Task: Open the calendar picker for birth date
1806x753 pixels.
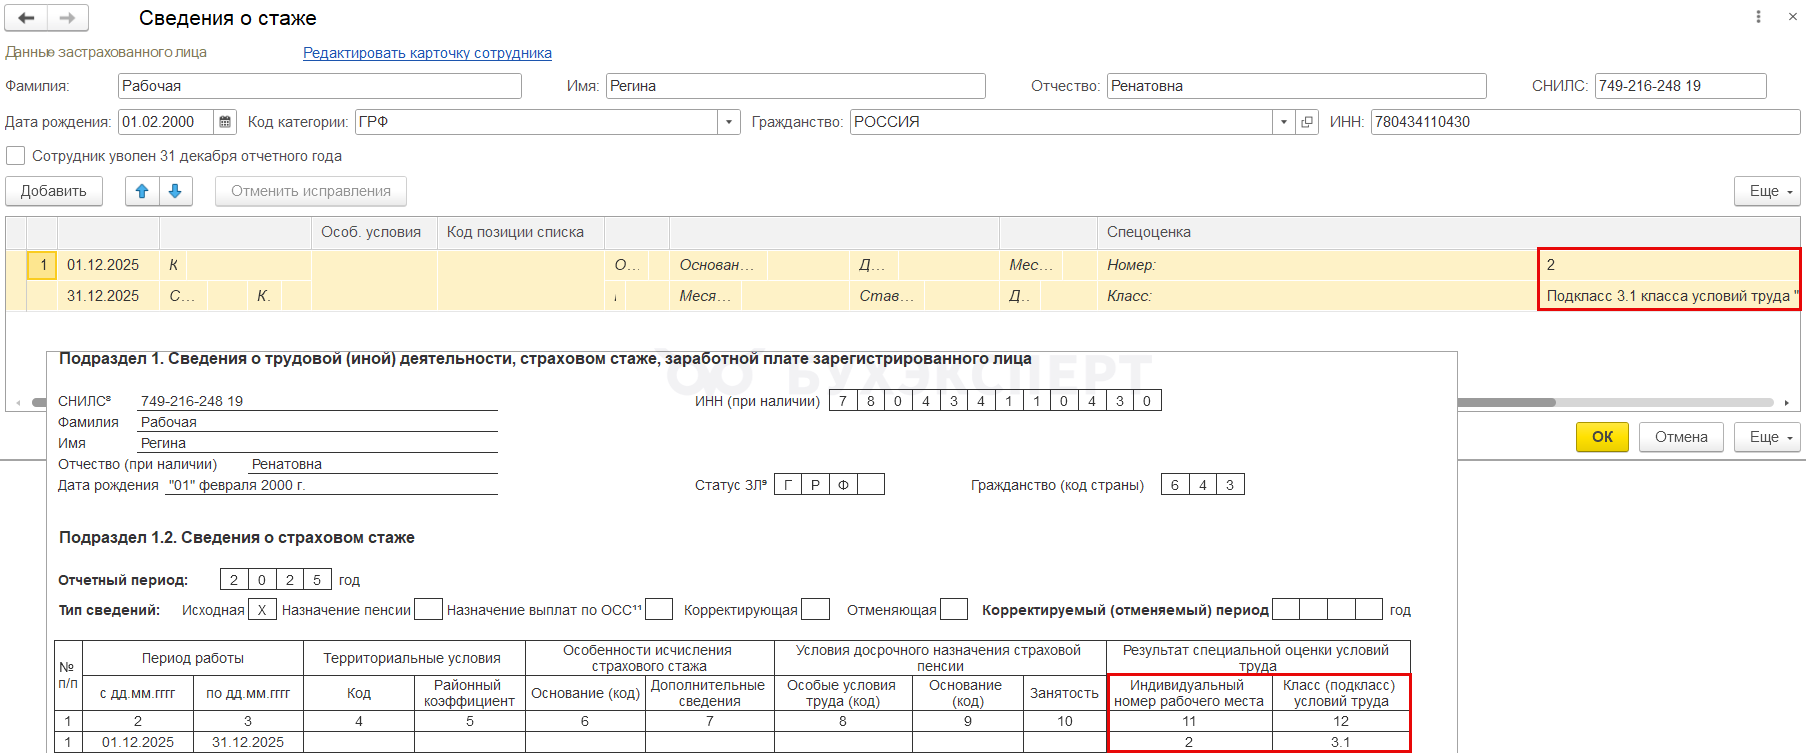Action: pyautogui.click(x=226, y=122)
